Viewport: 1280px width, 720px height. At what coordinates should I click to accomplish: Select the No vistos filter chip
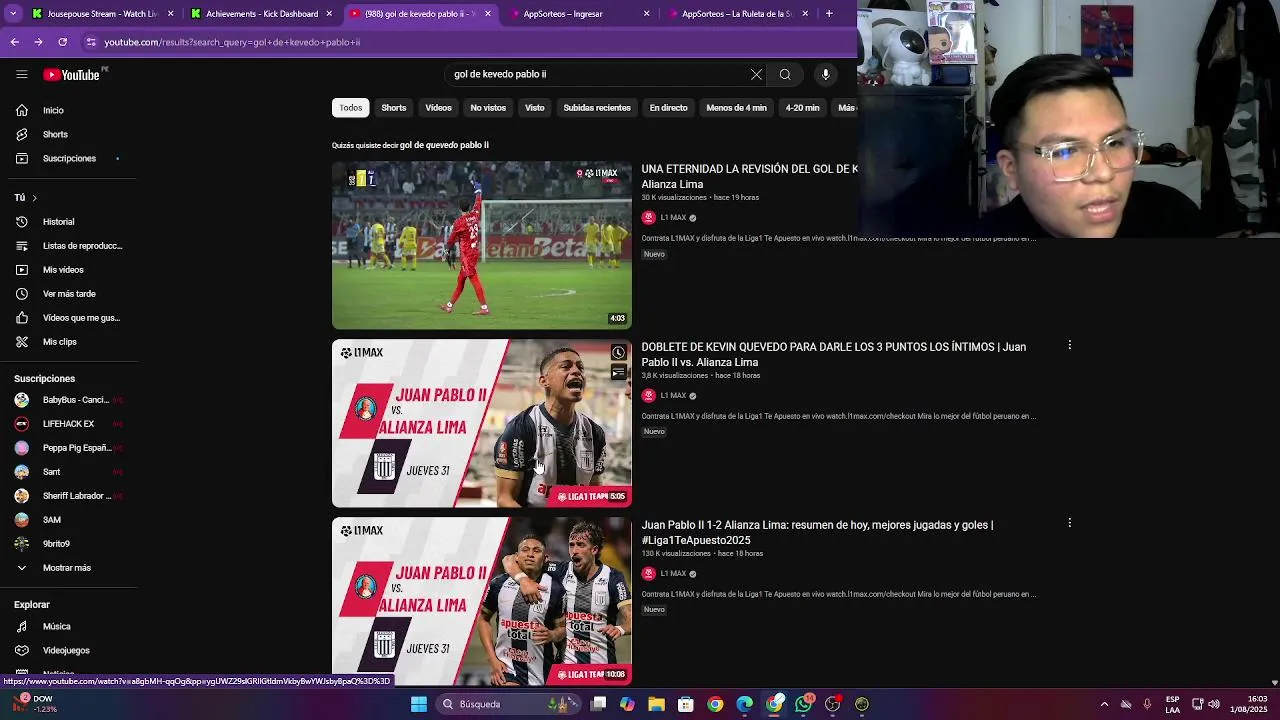pos(488,108)
